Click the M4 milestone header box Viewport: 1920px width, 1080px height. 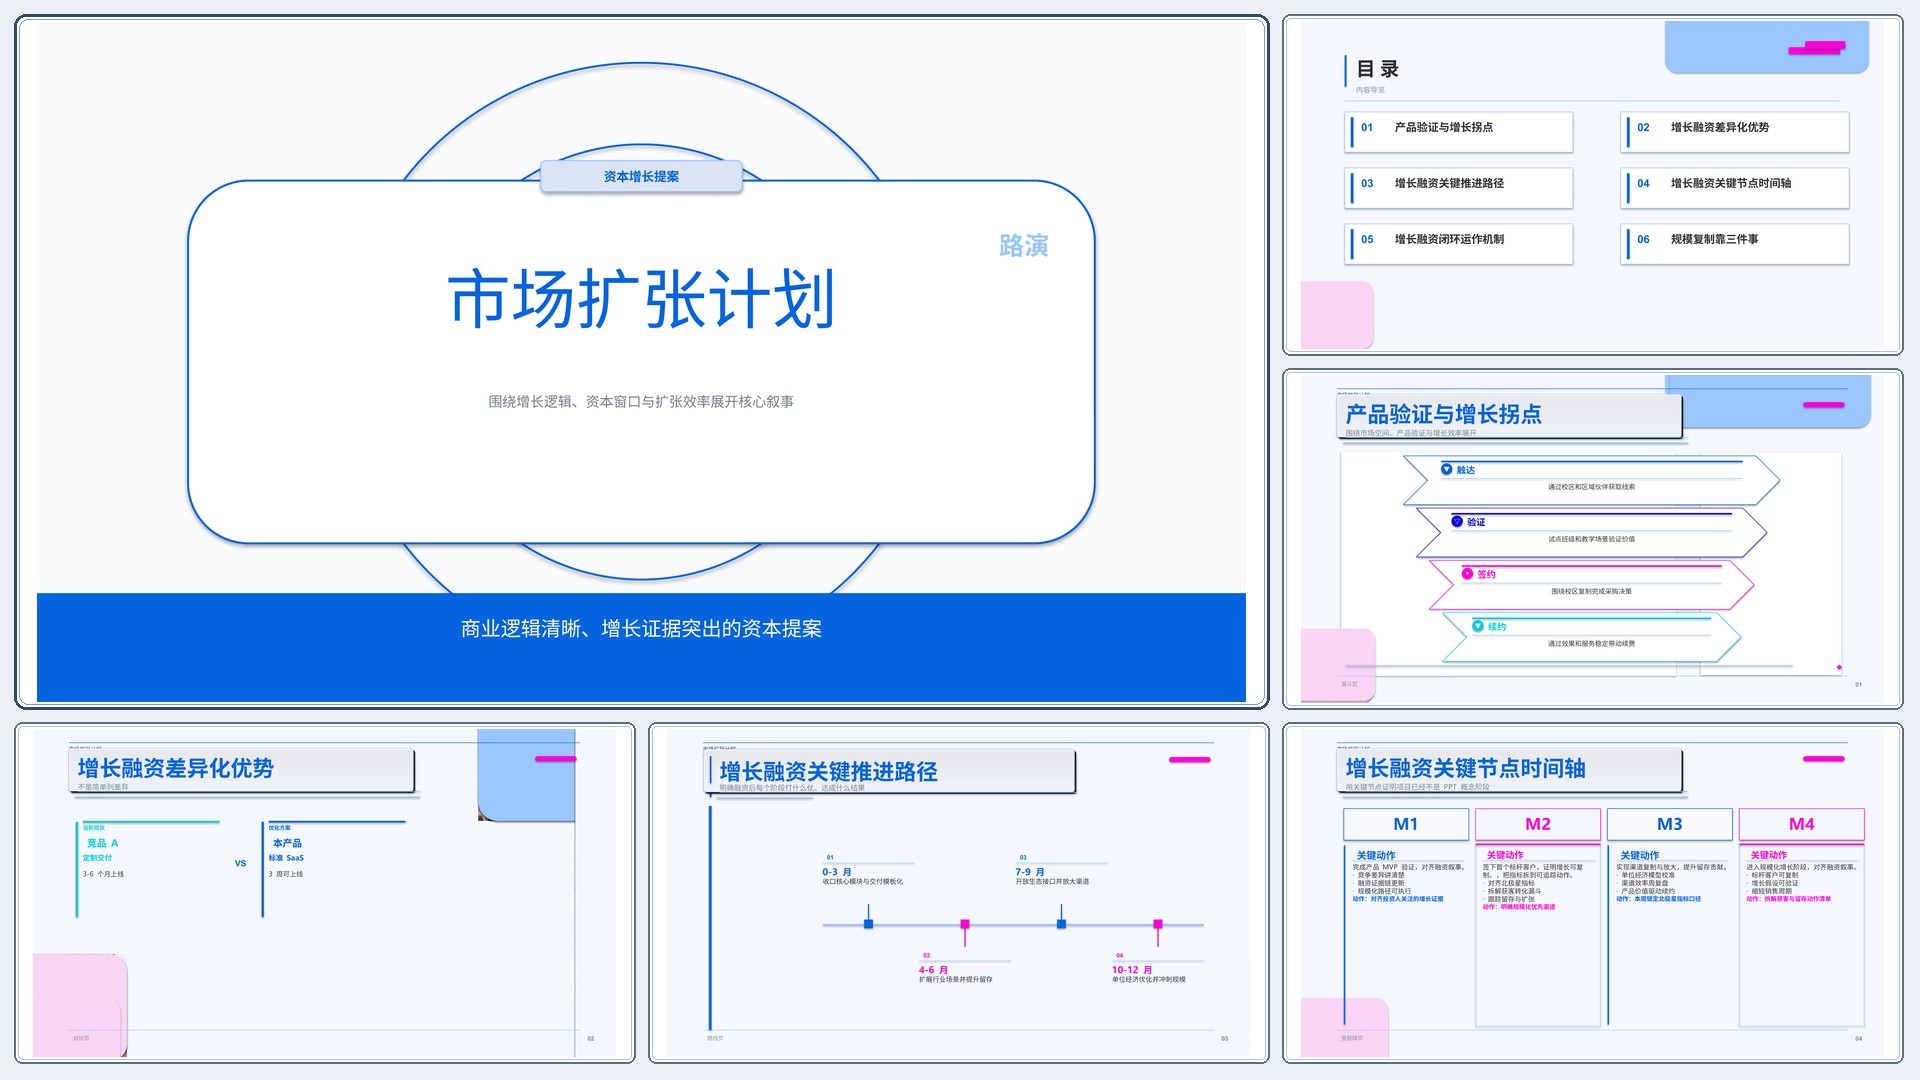pos(1802,824)
